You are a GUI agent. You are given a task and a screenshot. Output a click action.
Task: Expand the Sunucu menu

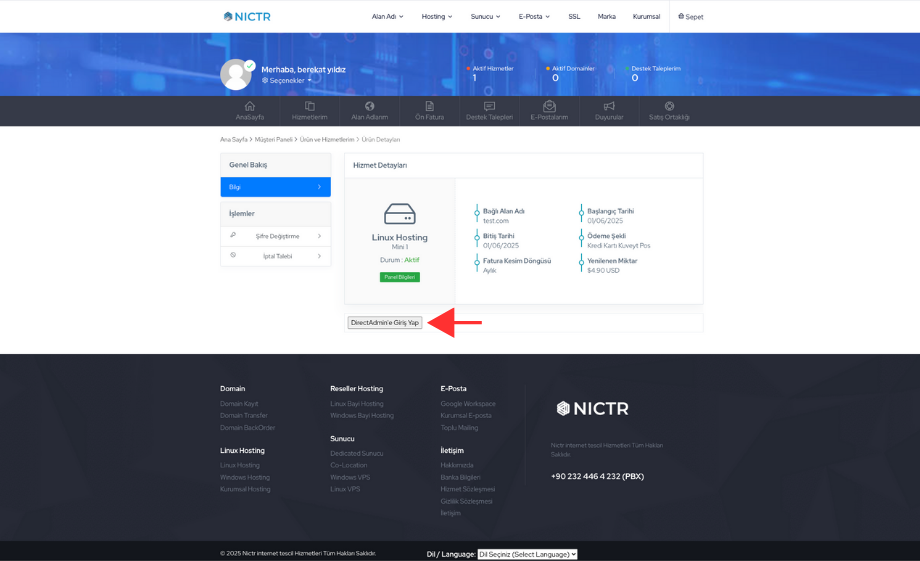[x=485, y=16]
